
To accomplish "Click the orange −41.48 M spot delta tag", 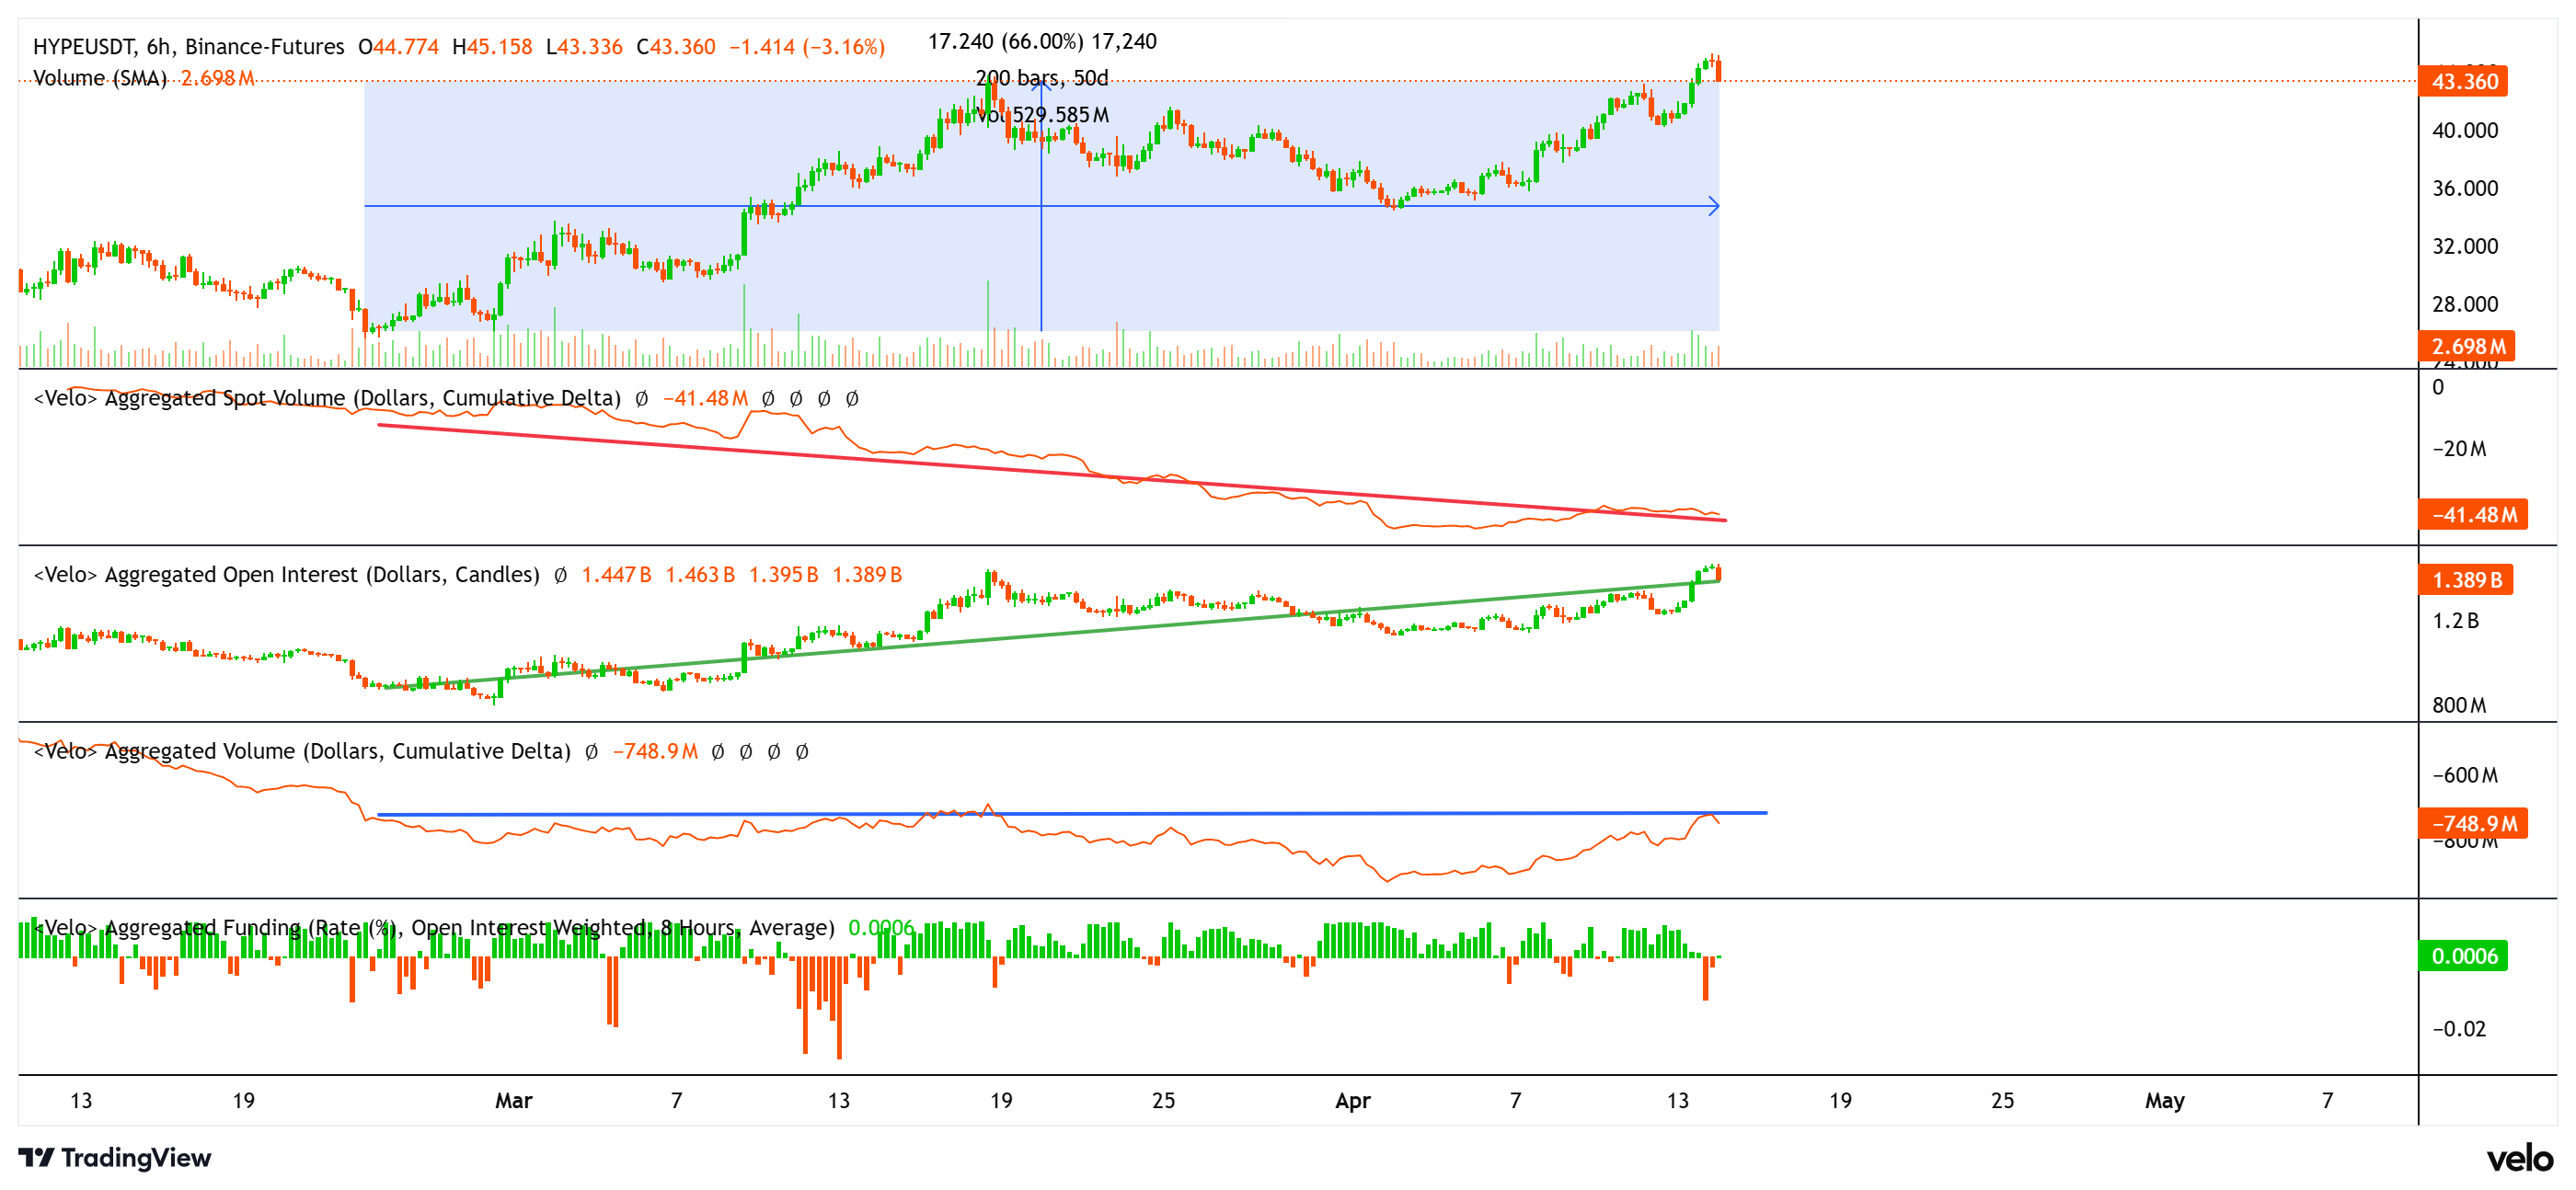I will (2472, 514).
